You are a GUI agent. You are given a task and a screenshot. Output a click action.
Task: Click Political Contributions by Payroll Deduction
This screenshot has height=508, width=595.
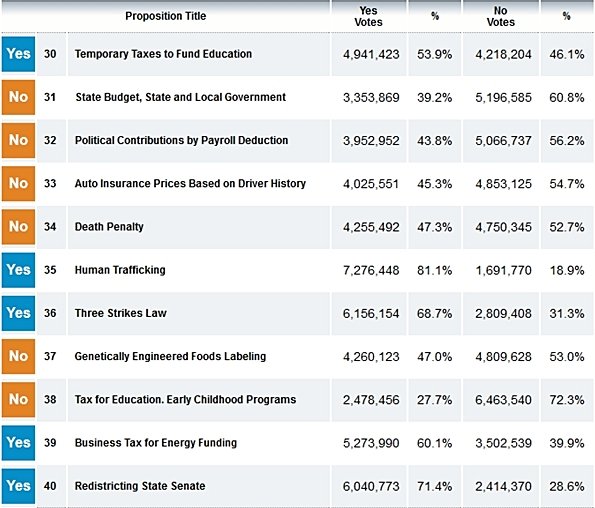(x=181, y=140)
